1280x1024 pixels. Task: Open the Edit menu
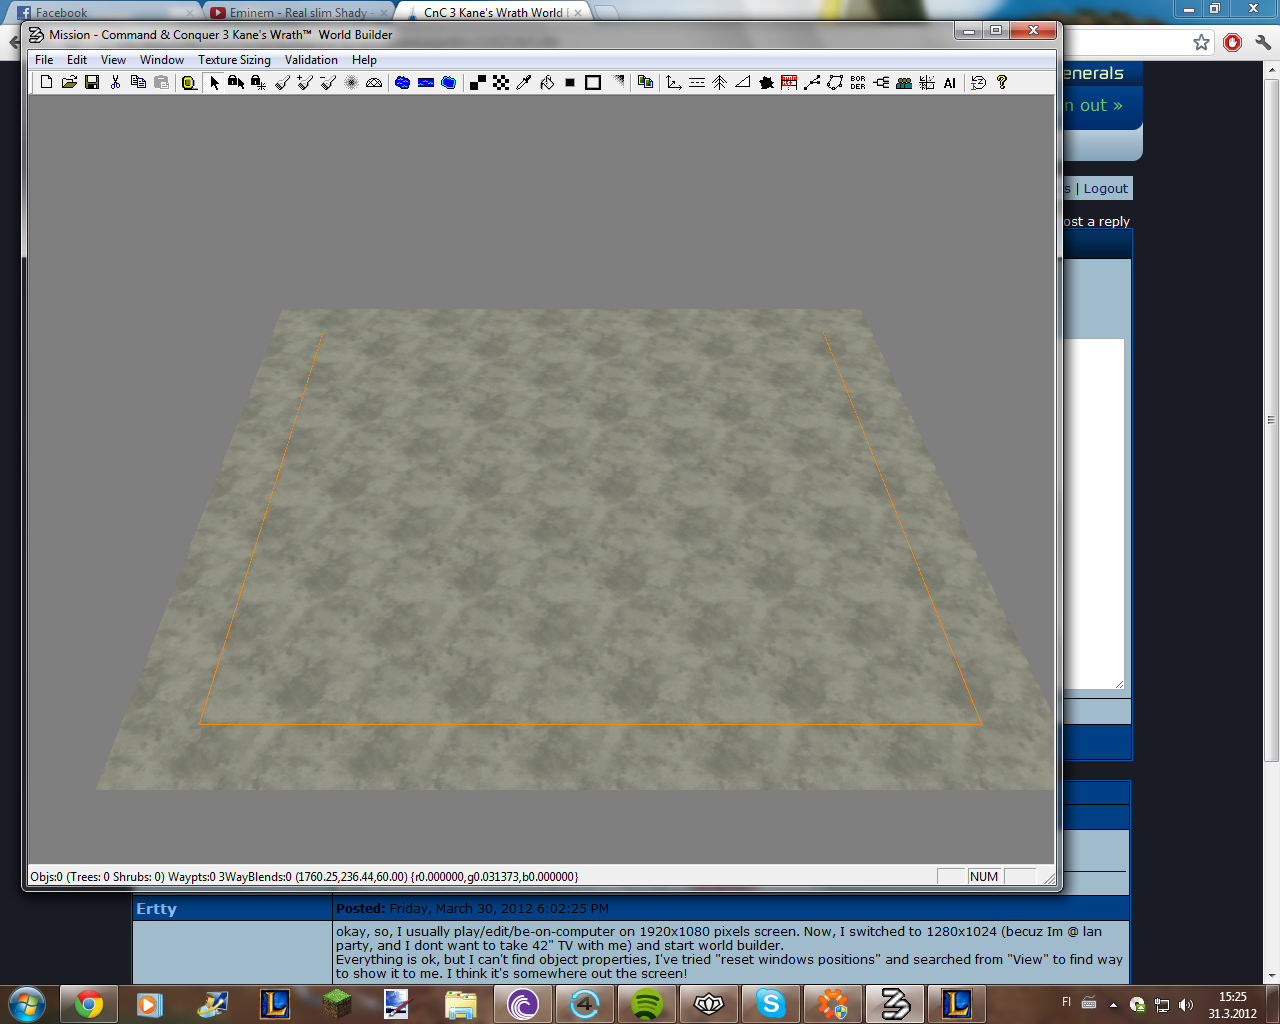[77, 60]
